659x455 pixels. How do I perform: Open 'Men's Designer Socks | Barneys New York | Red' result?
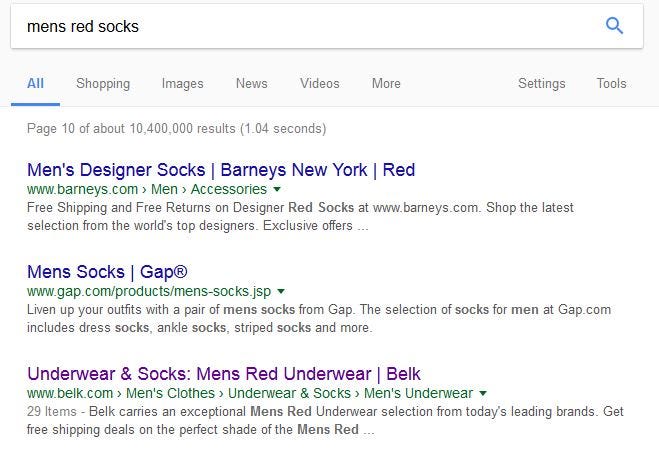(221, 170)
